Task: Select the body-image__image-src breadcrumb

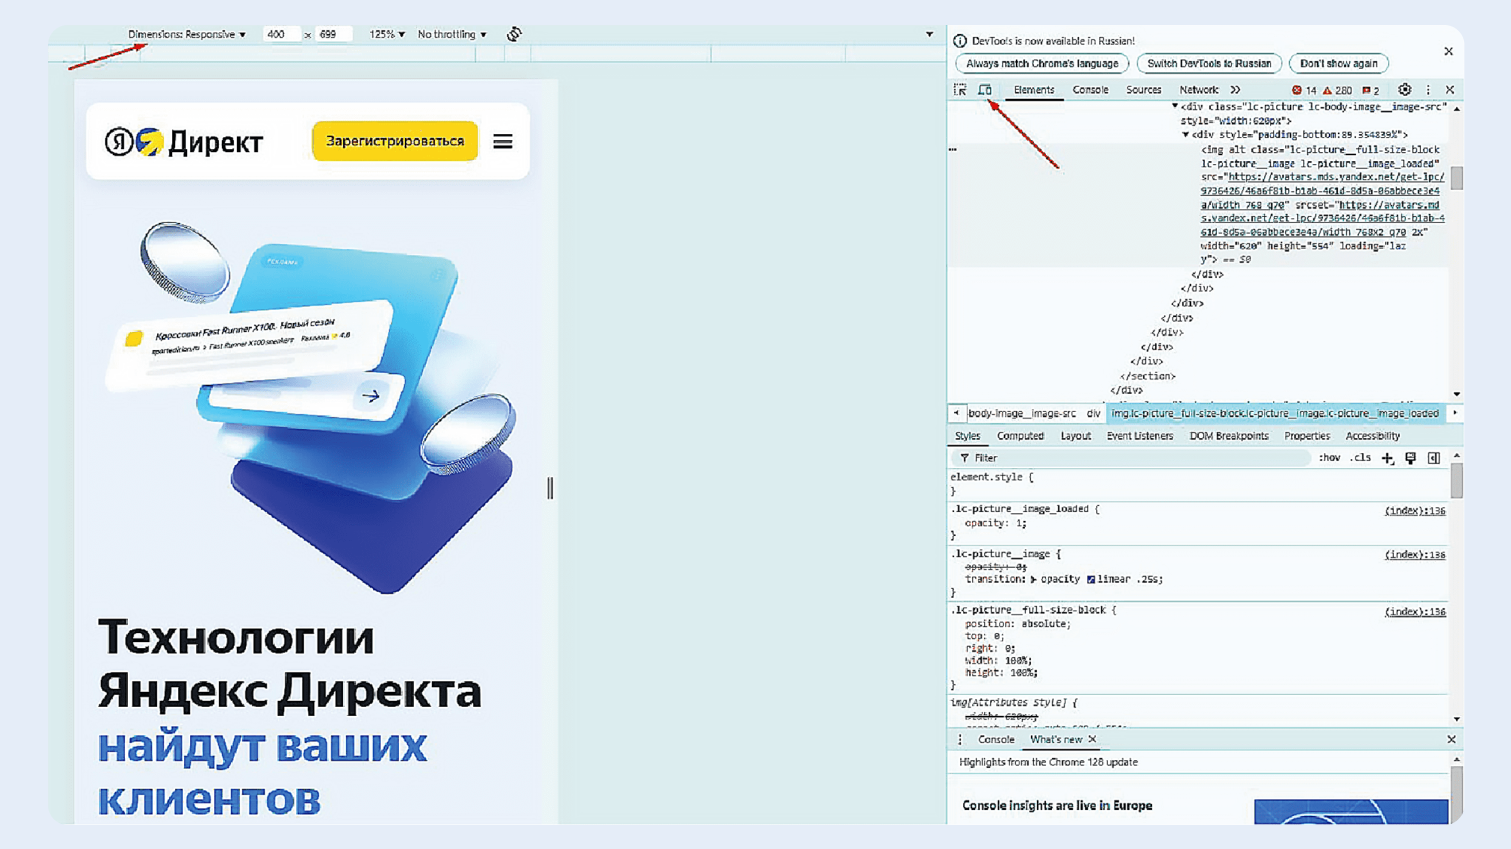Action: 1022,414
